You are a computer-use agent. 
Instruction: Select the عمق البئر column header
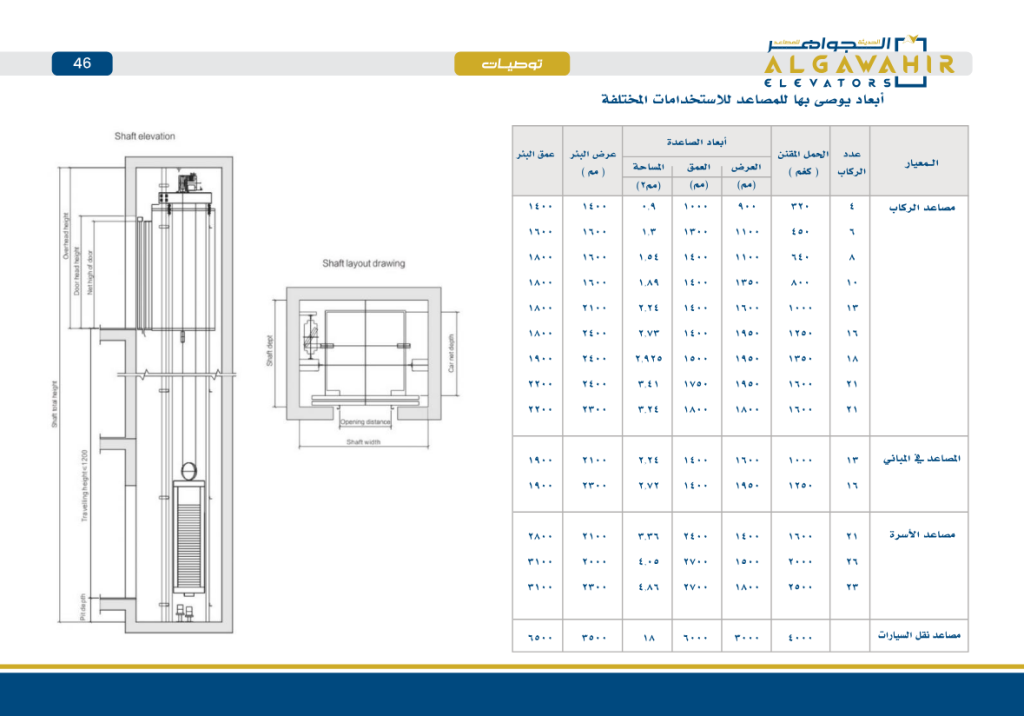tap(537, 154)
